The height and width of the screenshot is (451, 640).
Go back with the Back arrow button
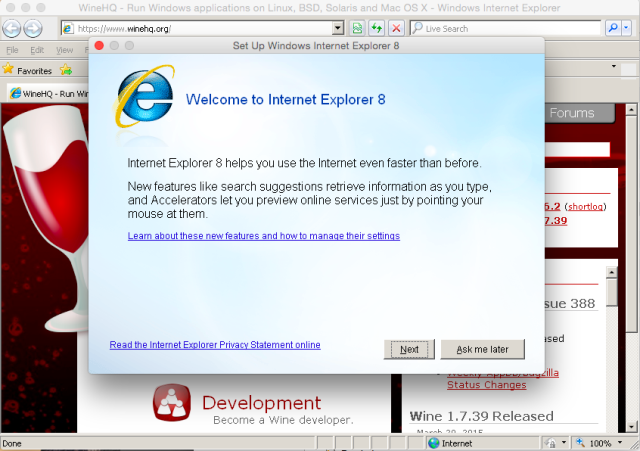pos(11,29)
